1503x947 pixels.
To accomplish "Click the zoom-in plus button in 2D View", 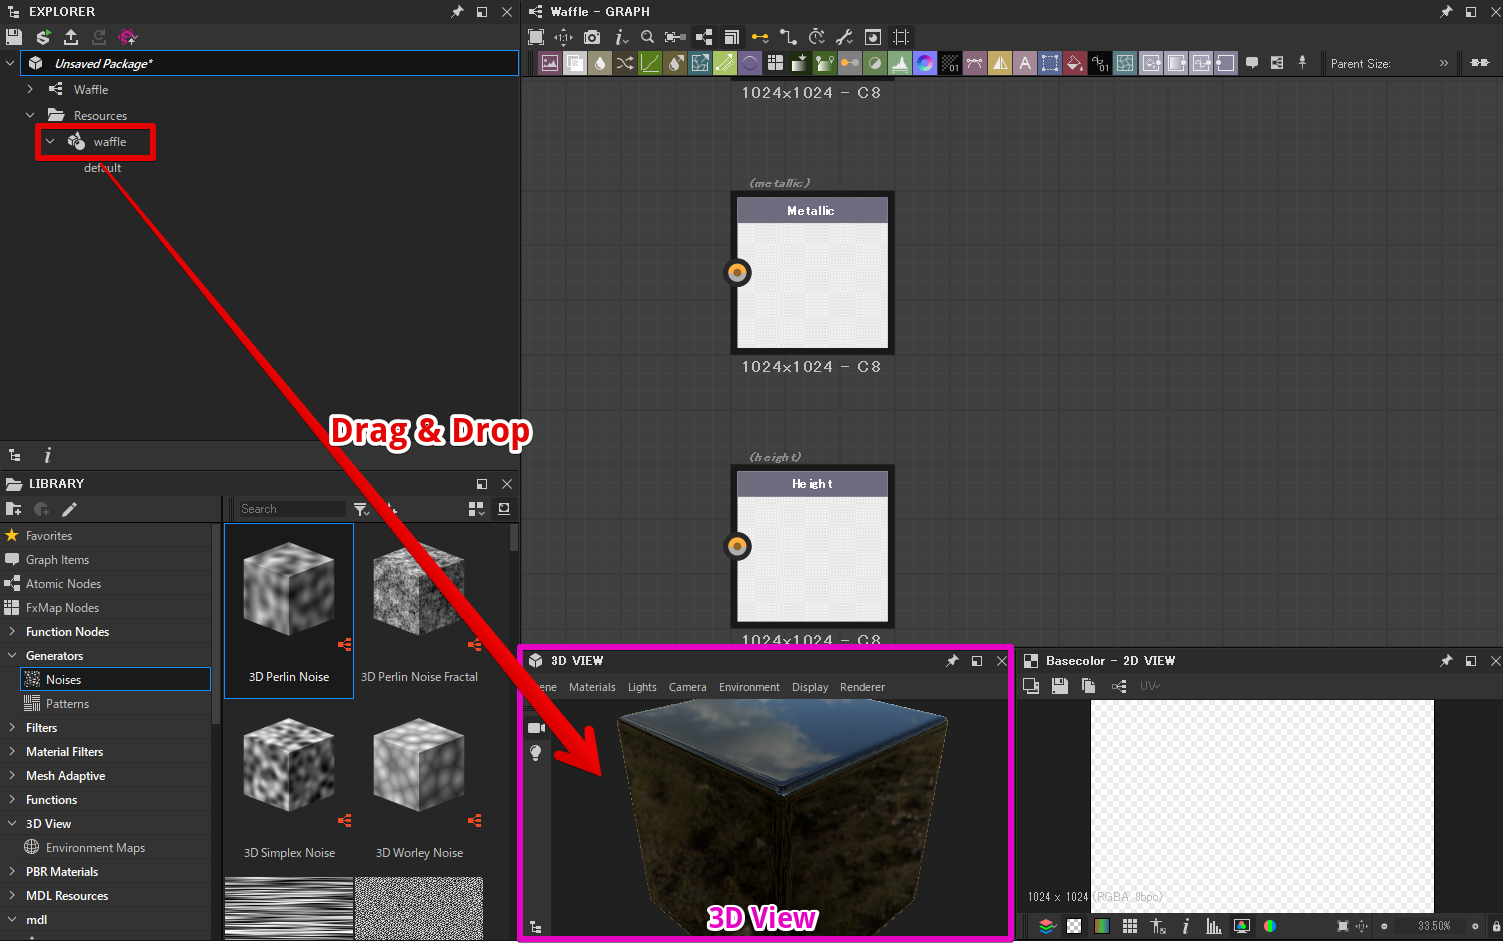I will point(1474,926).
